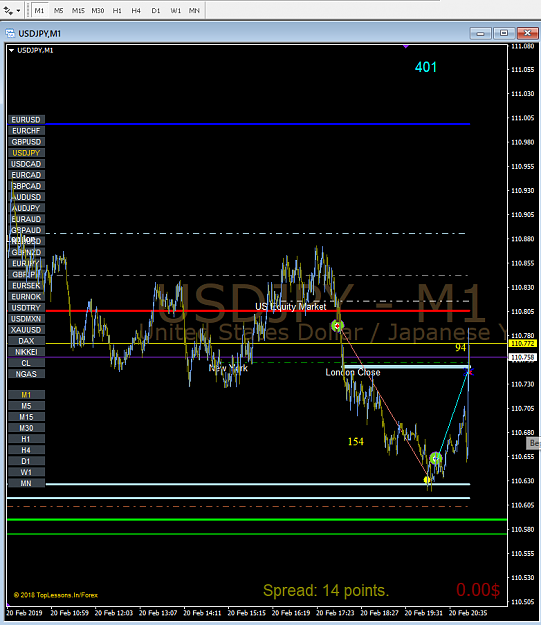Switch chart to AUDUSD symbol button

click(26, 197)
